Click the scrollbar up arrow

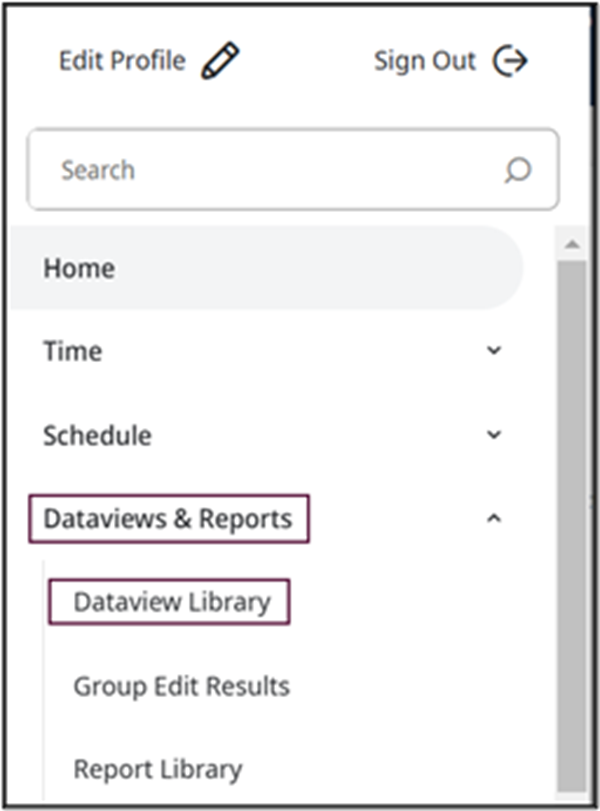pos(572,244)
